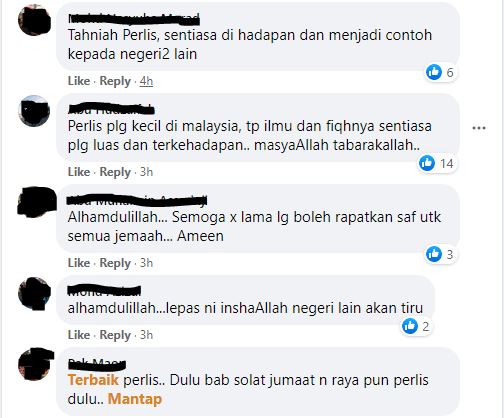The image size is (504, 418).
Task: Click the thumbs-up reaction icon showing 14 likes
Action: [427, 163]
